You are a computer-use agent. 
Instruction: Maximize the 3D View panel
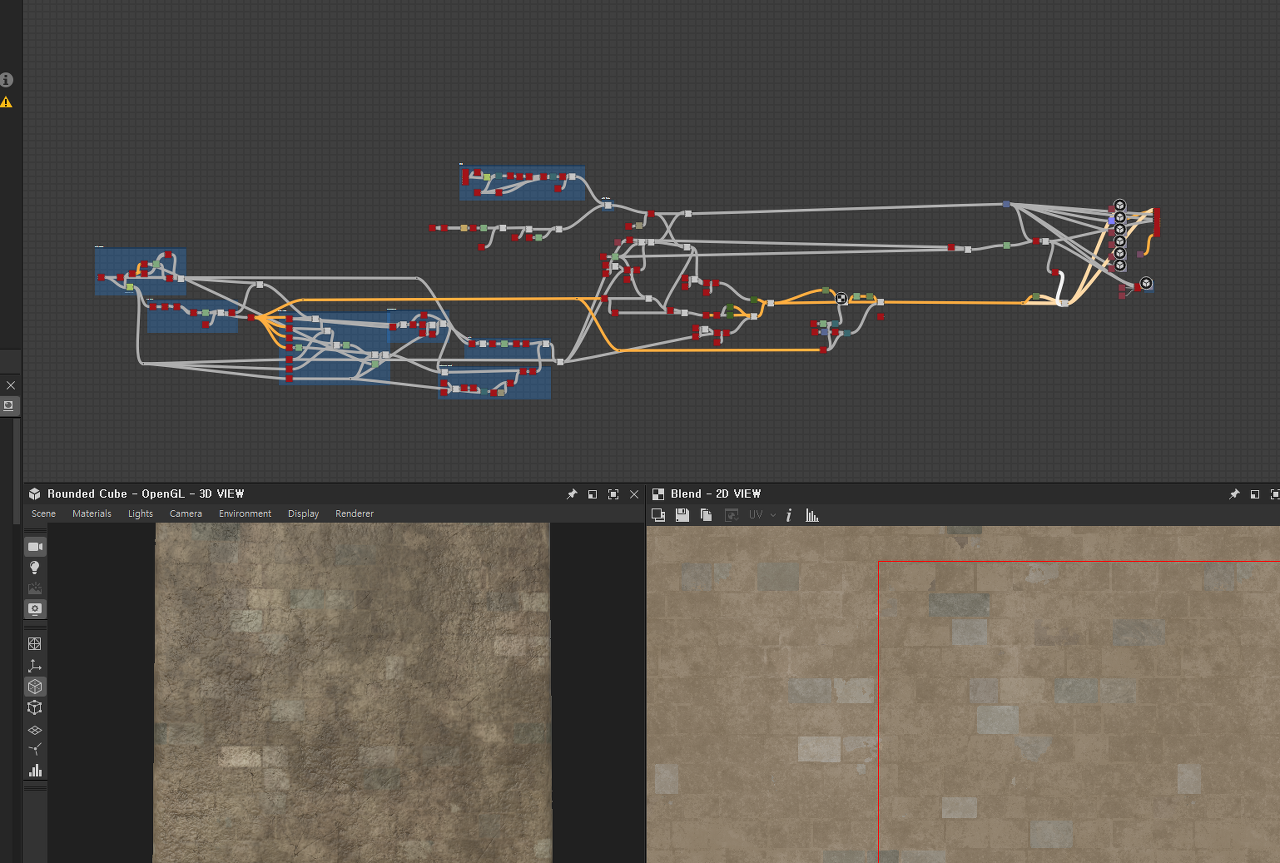(x=613, y=494)
